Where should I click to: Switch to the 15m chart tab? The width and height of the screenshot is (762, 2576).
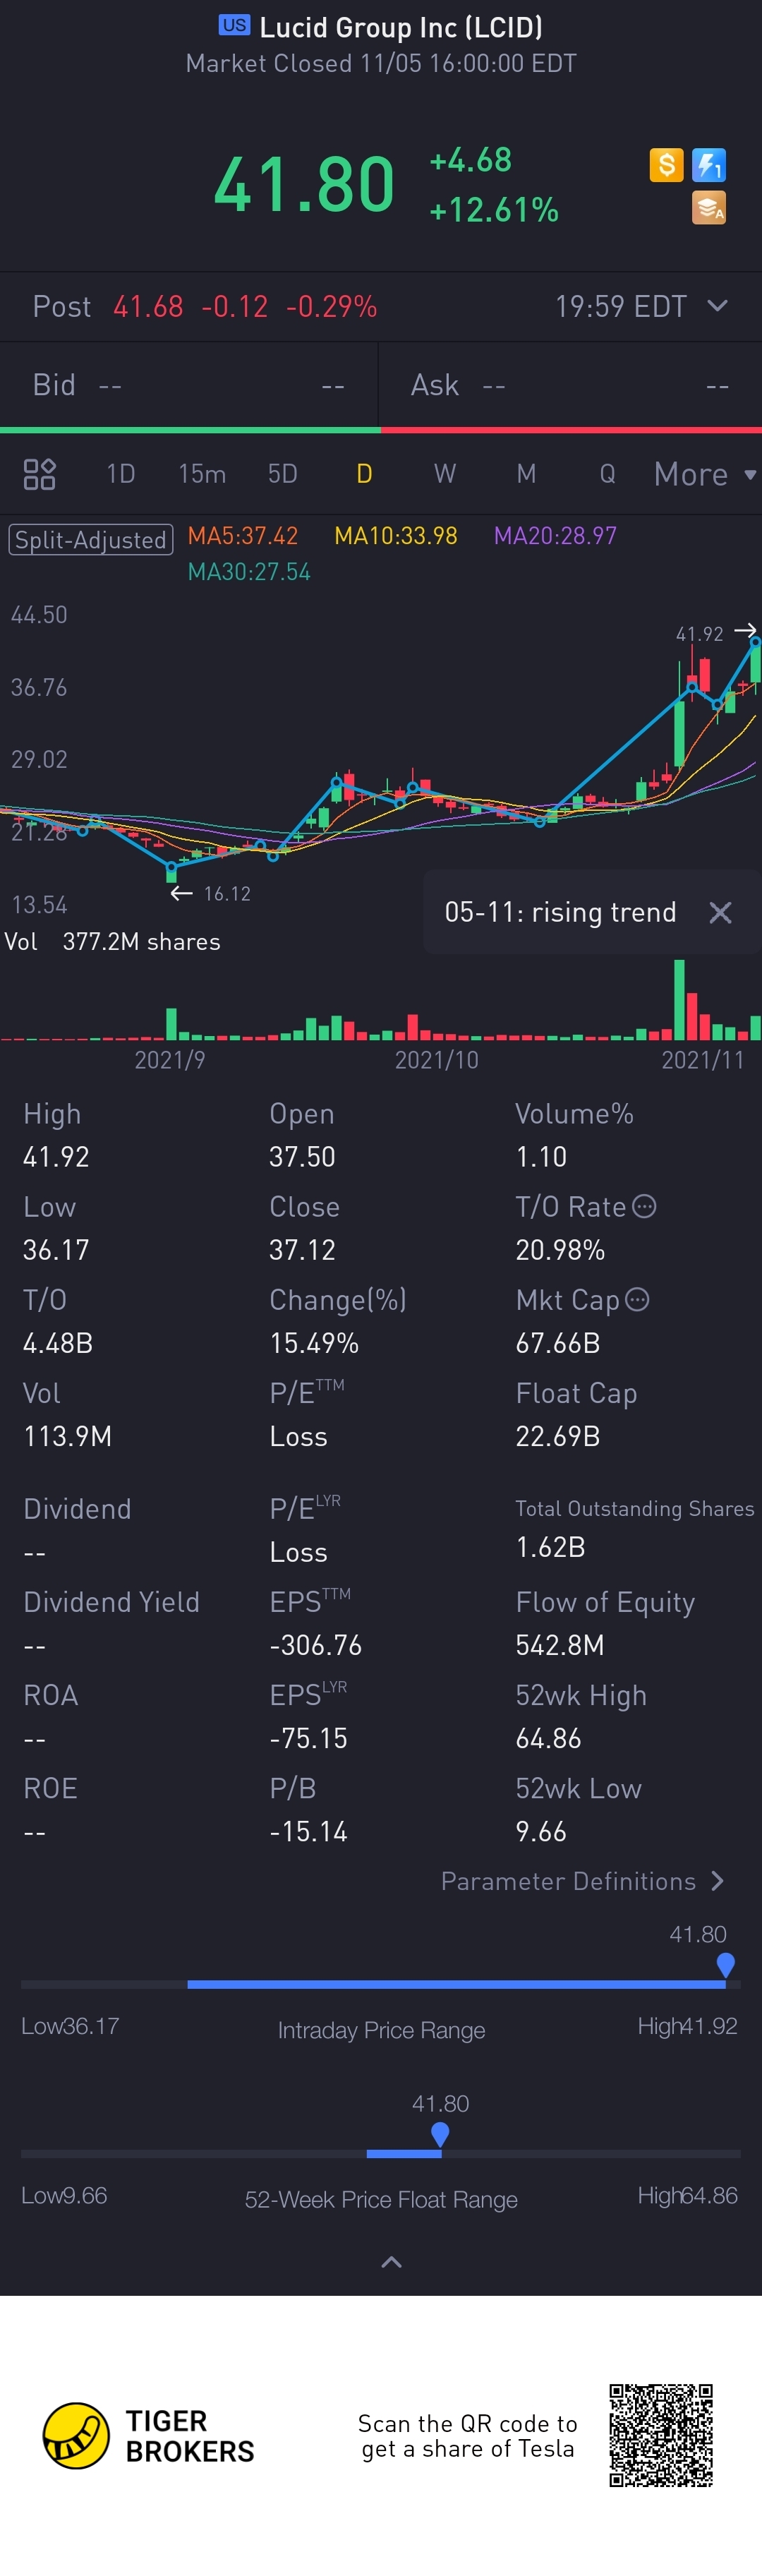coord(202,474)
